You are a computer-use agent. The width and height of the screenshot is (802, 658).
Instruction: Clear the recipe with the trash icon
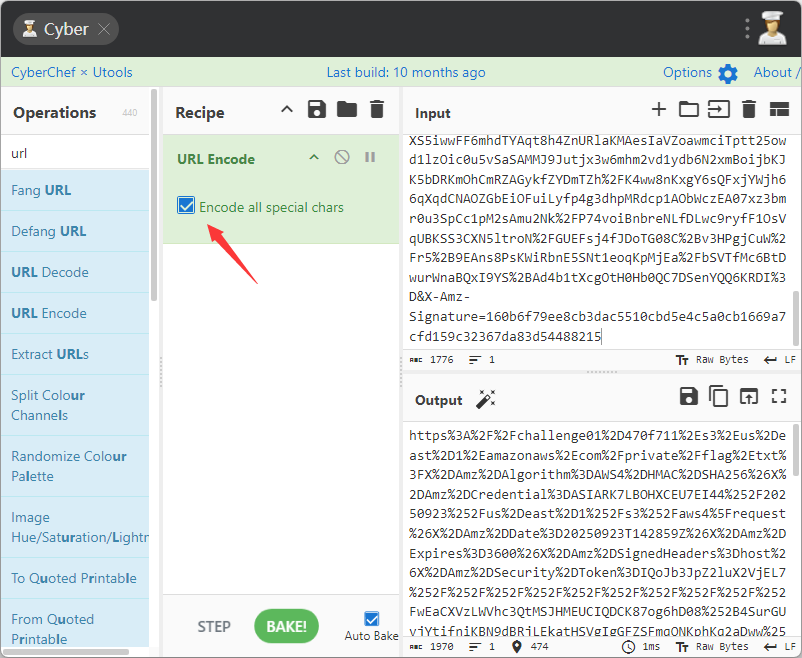(377, 110)
